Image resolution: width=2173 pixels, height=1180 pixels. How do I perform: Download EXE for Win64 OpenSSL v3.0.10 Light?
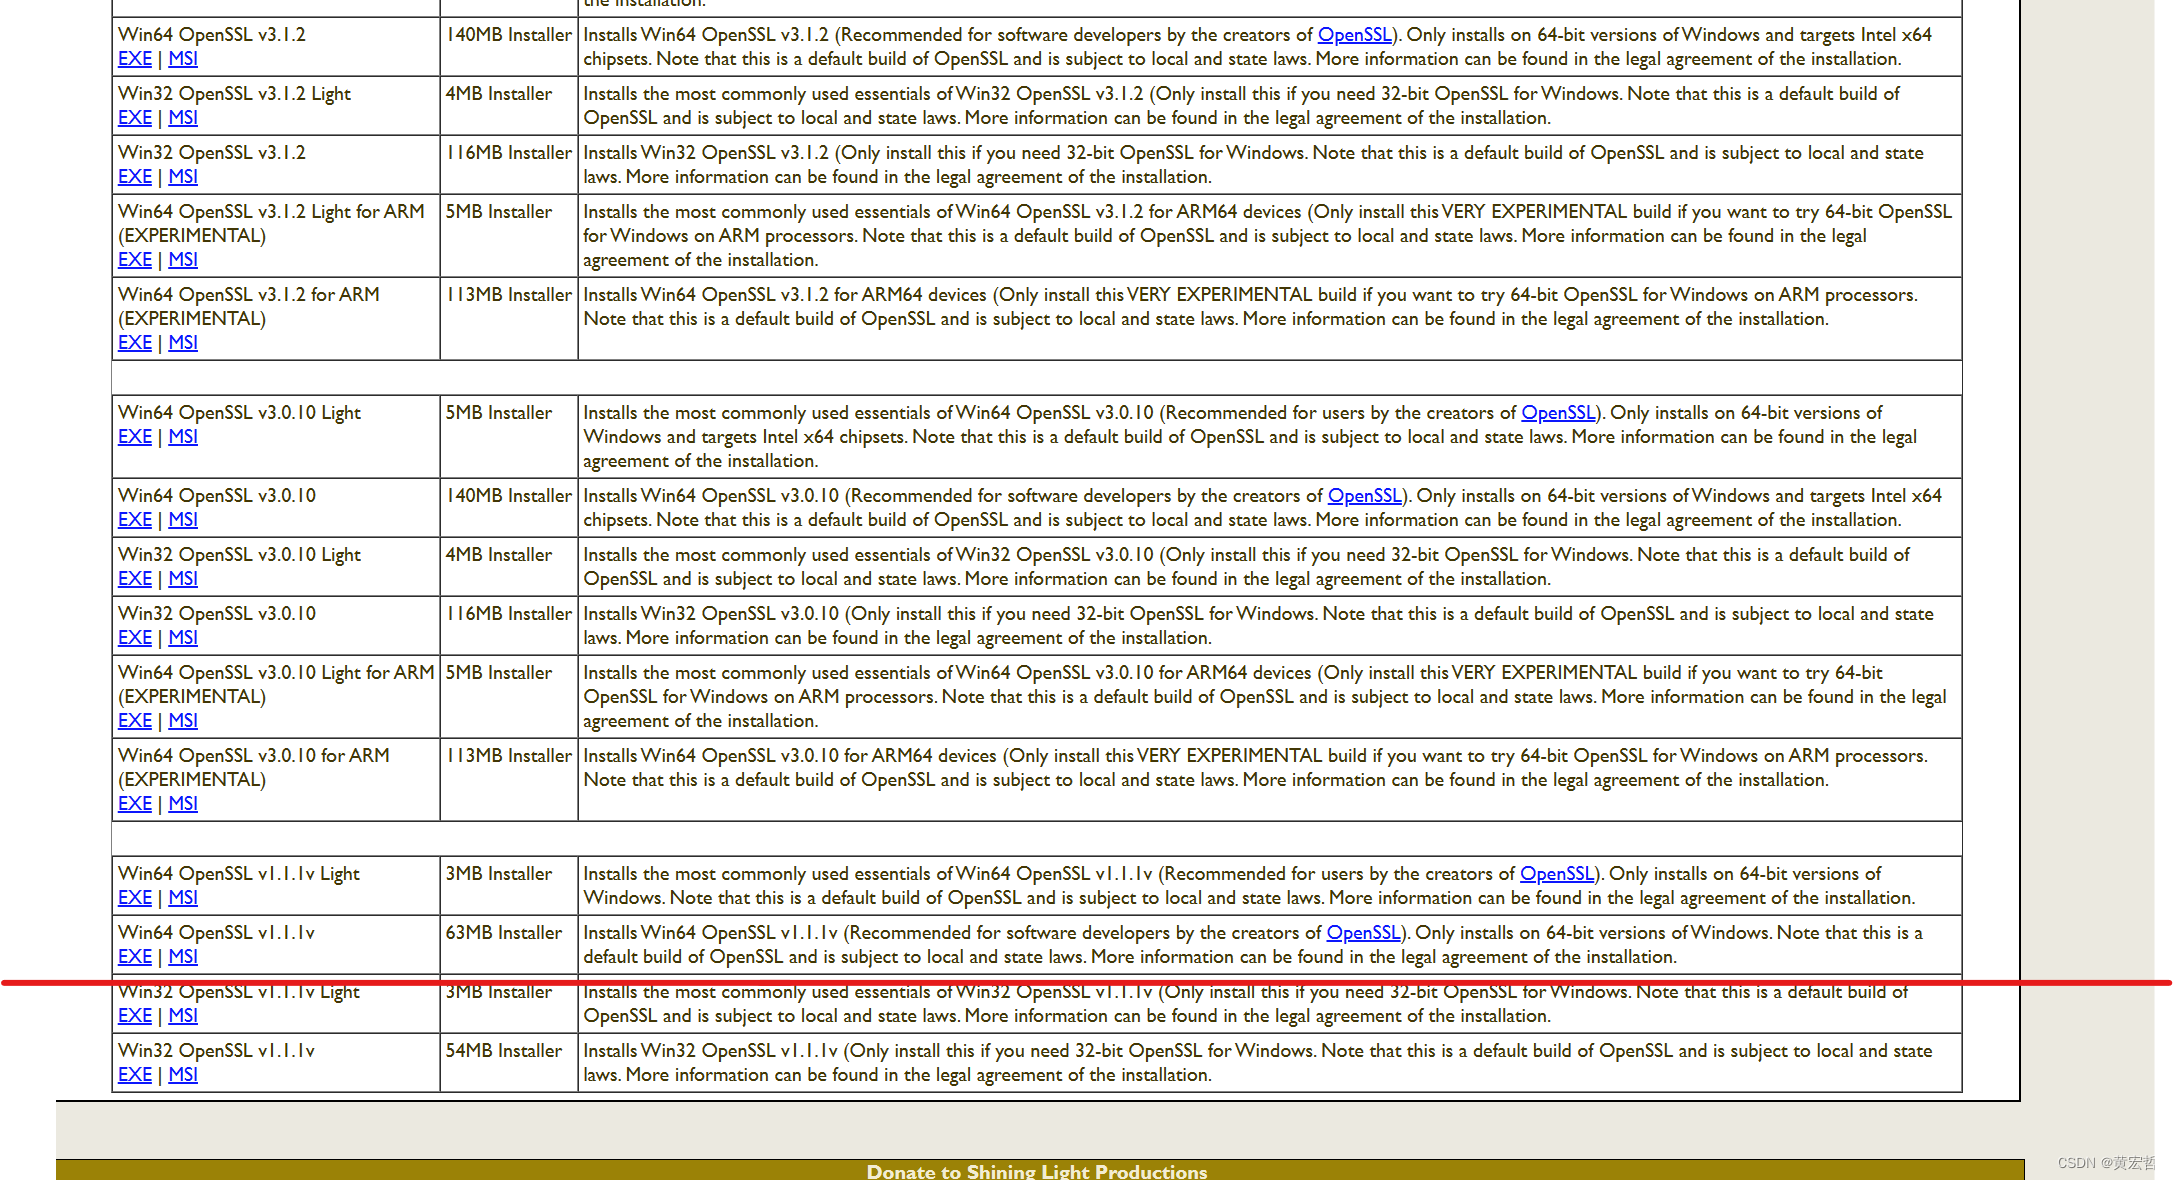tap(135, 437)
